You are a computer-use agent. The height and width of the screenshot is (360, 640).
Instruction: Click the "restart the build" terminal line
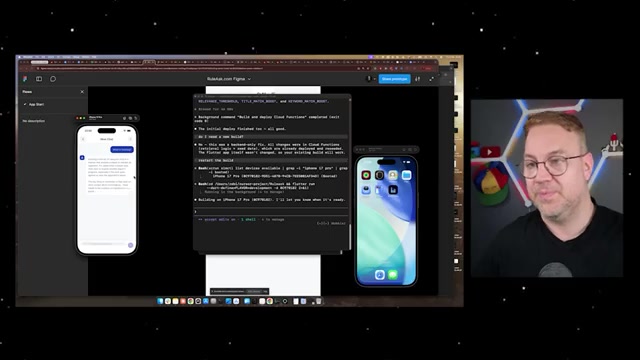point(271,160)
